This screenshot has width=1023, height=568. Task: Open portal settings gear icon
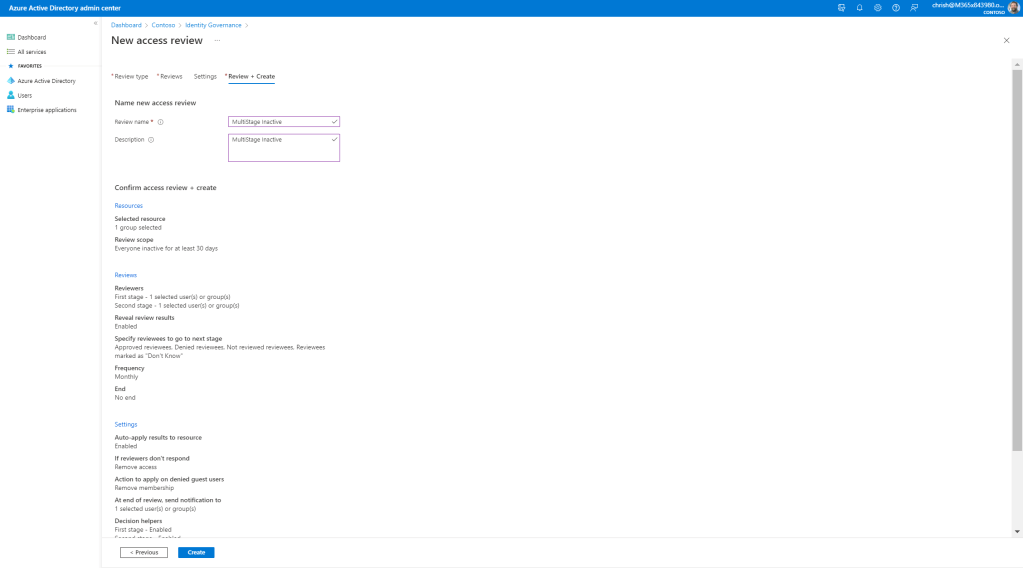pos(877,7)
